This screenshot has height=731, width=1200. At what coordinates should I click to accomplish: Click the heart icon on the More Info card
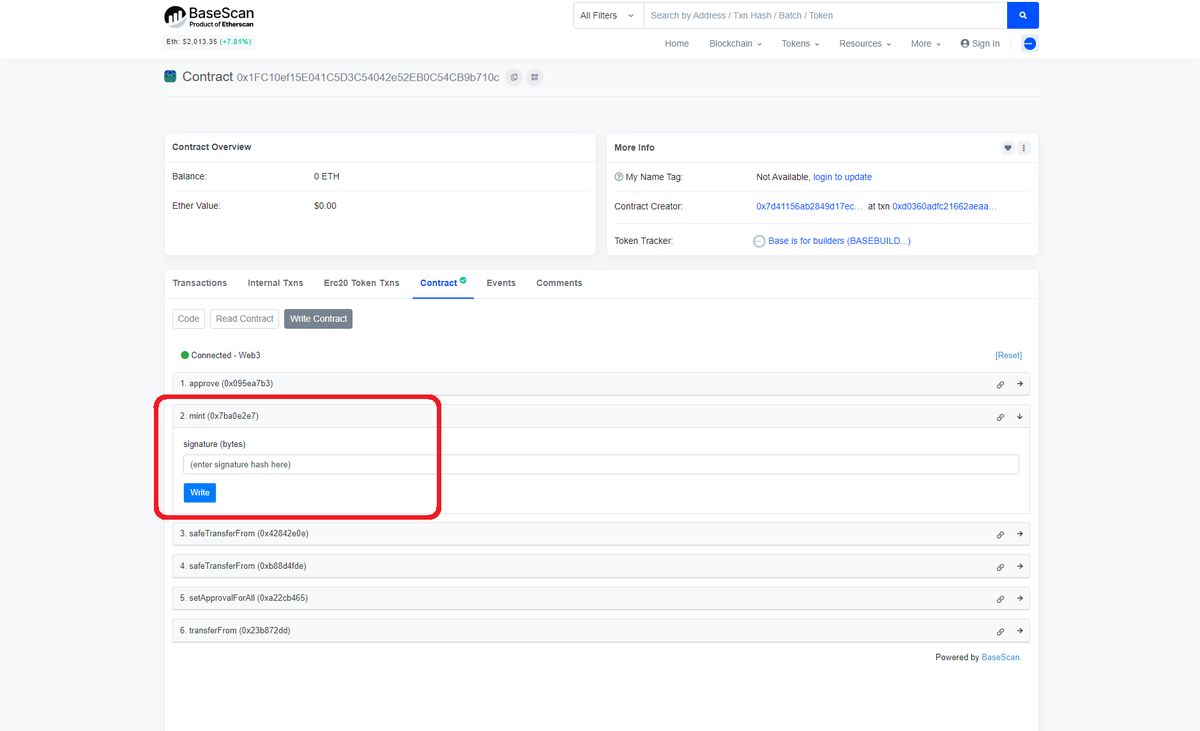(x=1007, y=147)
